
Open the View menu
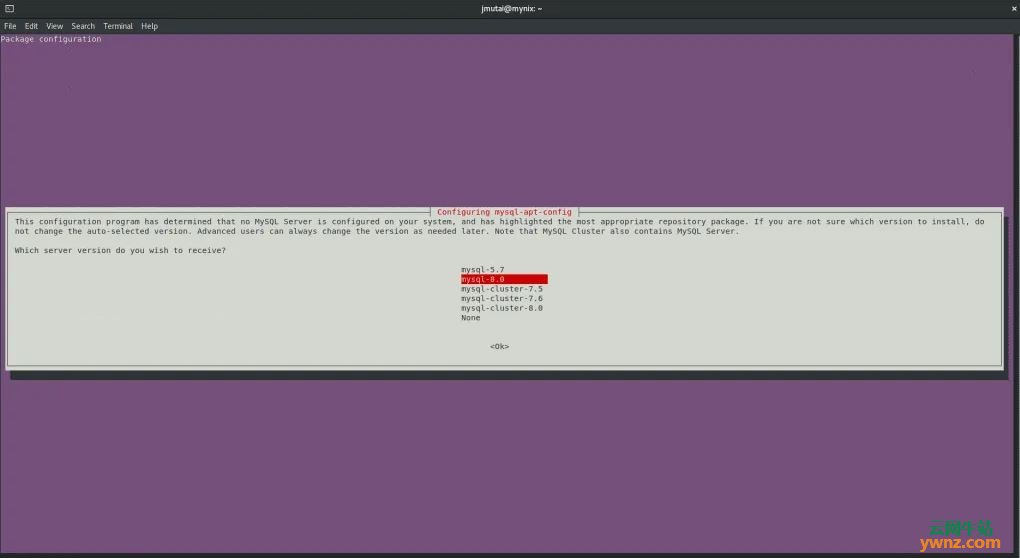tap(54, 26)
